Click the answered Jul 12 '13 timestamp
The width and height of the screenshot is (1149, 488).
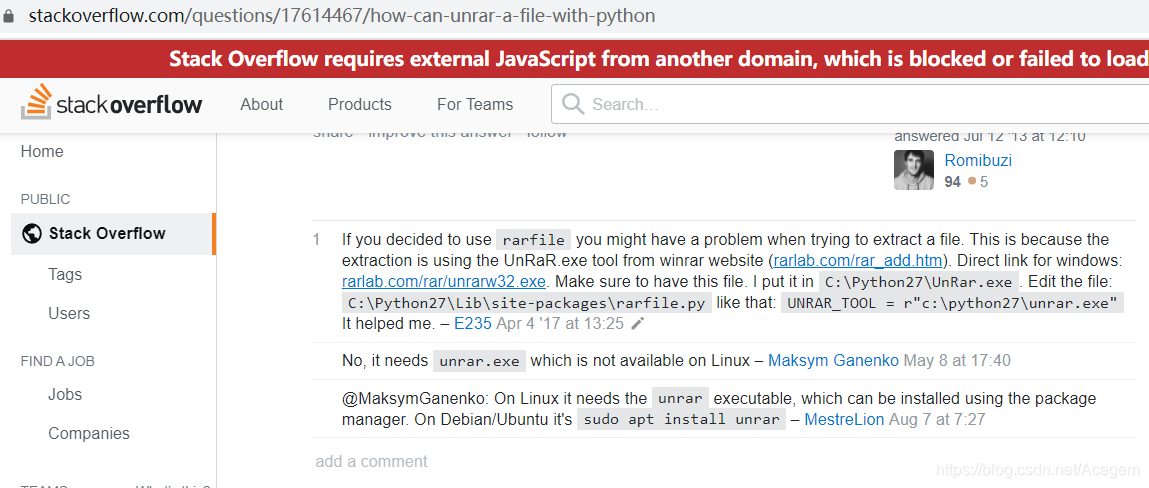click(989, 136)
